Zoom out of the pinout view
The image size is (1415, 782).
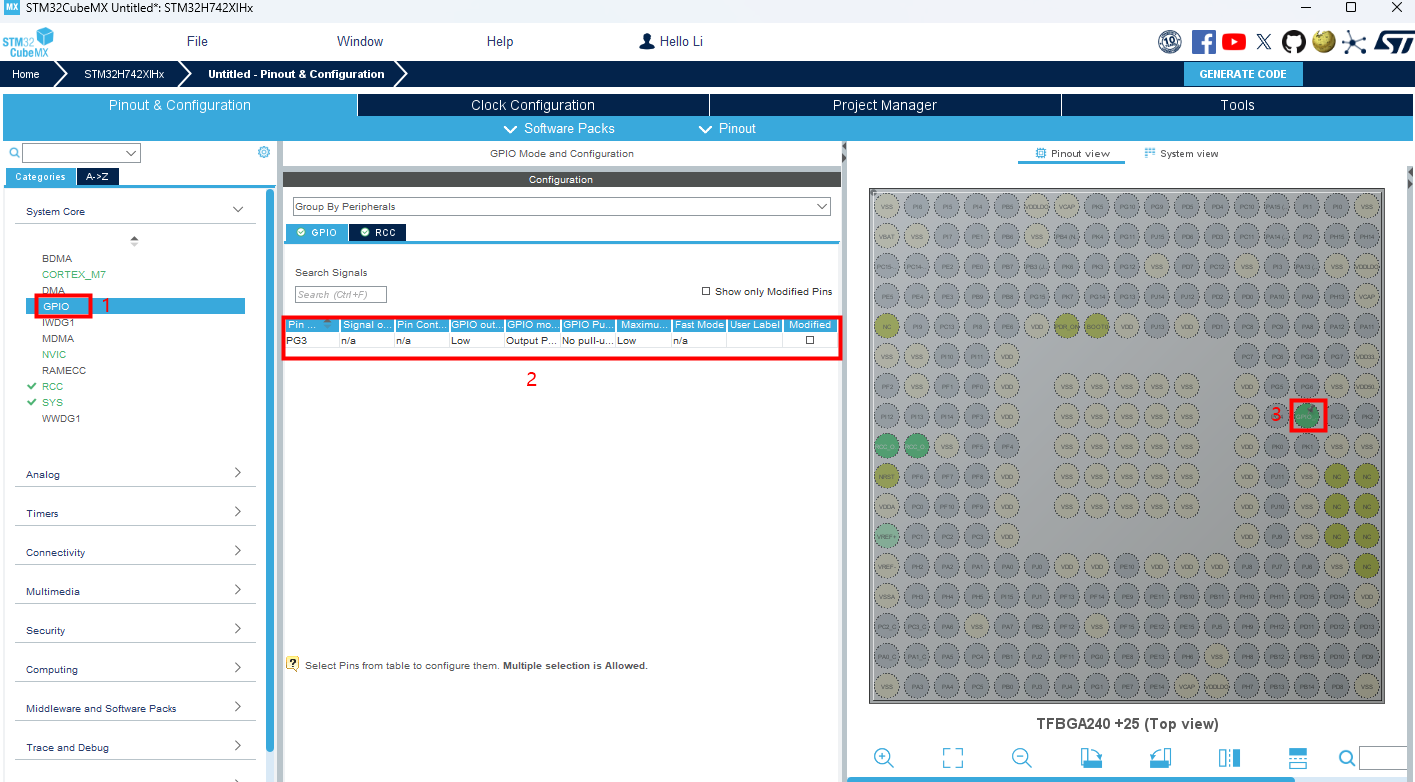point(1021,757)
